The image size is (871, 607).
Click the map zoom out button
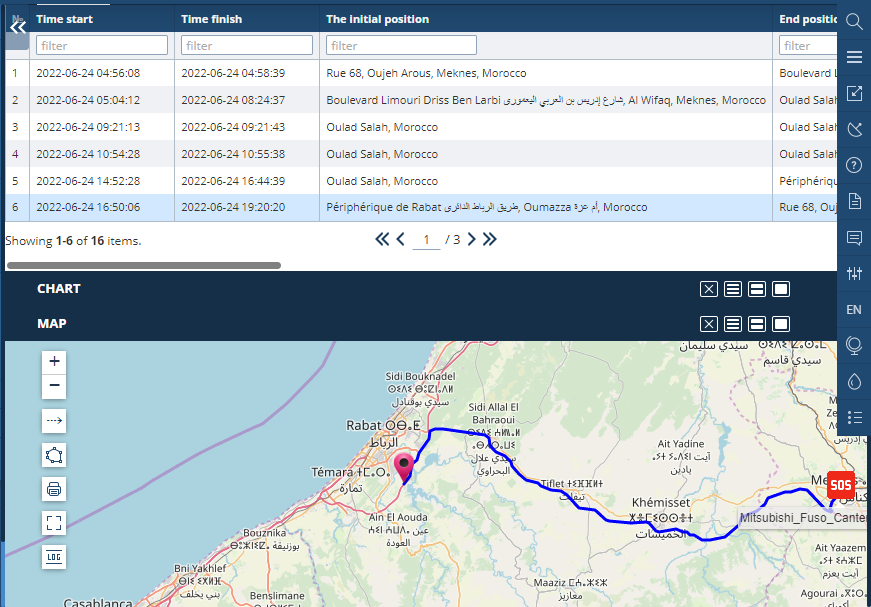pos(54,386)
